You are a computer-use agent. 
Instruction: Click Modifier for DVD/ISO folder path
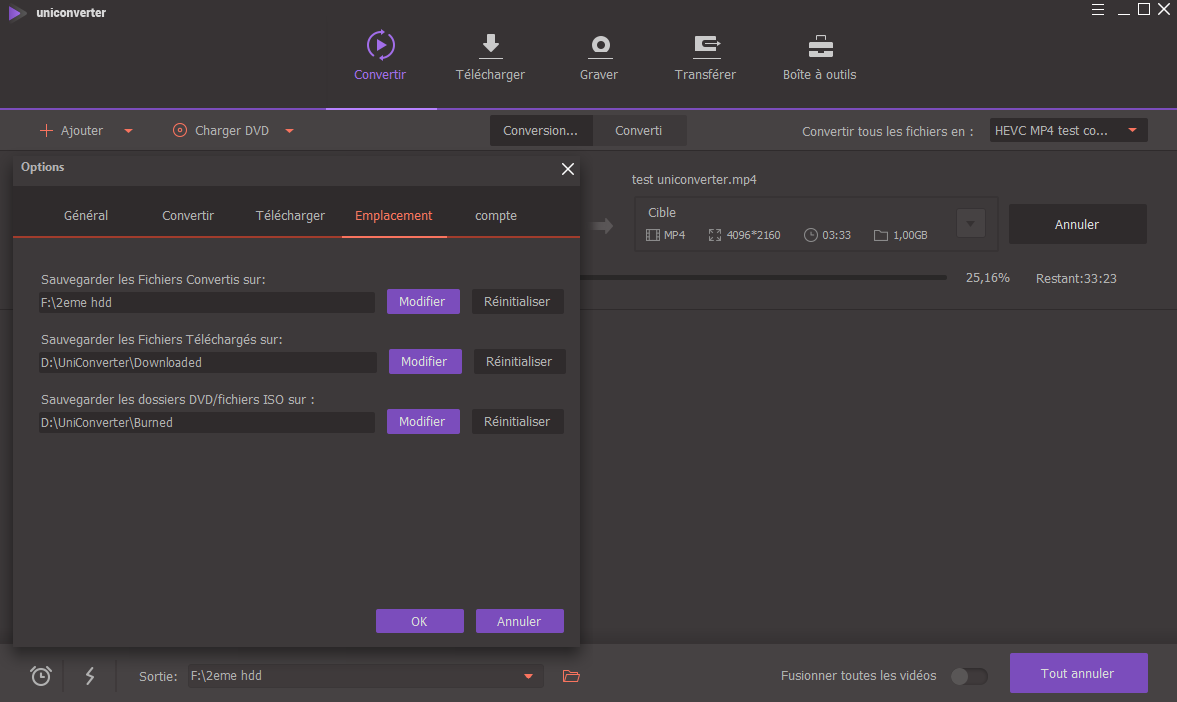[x=423, y=421]
